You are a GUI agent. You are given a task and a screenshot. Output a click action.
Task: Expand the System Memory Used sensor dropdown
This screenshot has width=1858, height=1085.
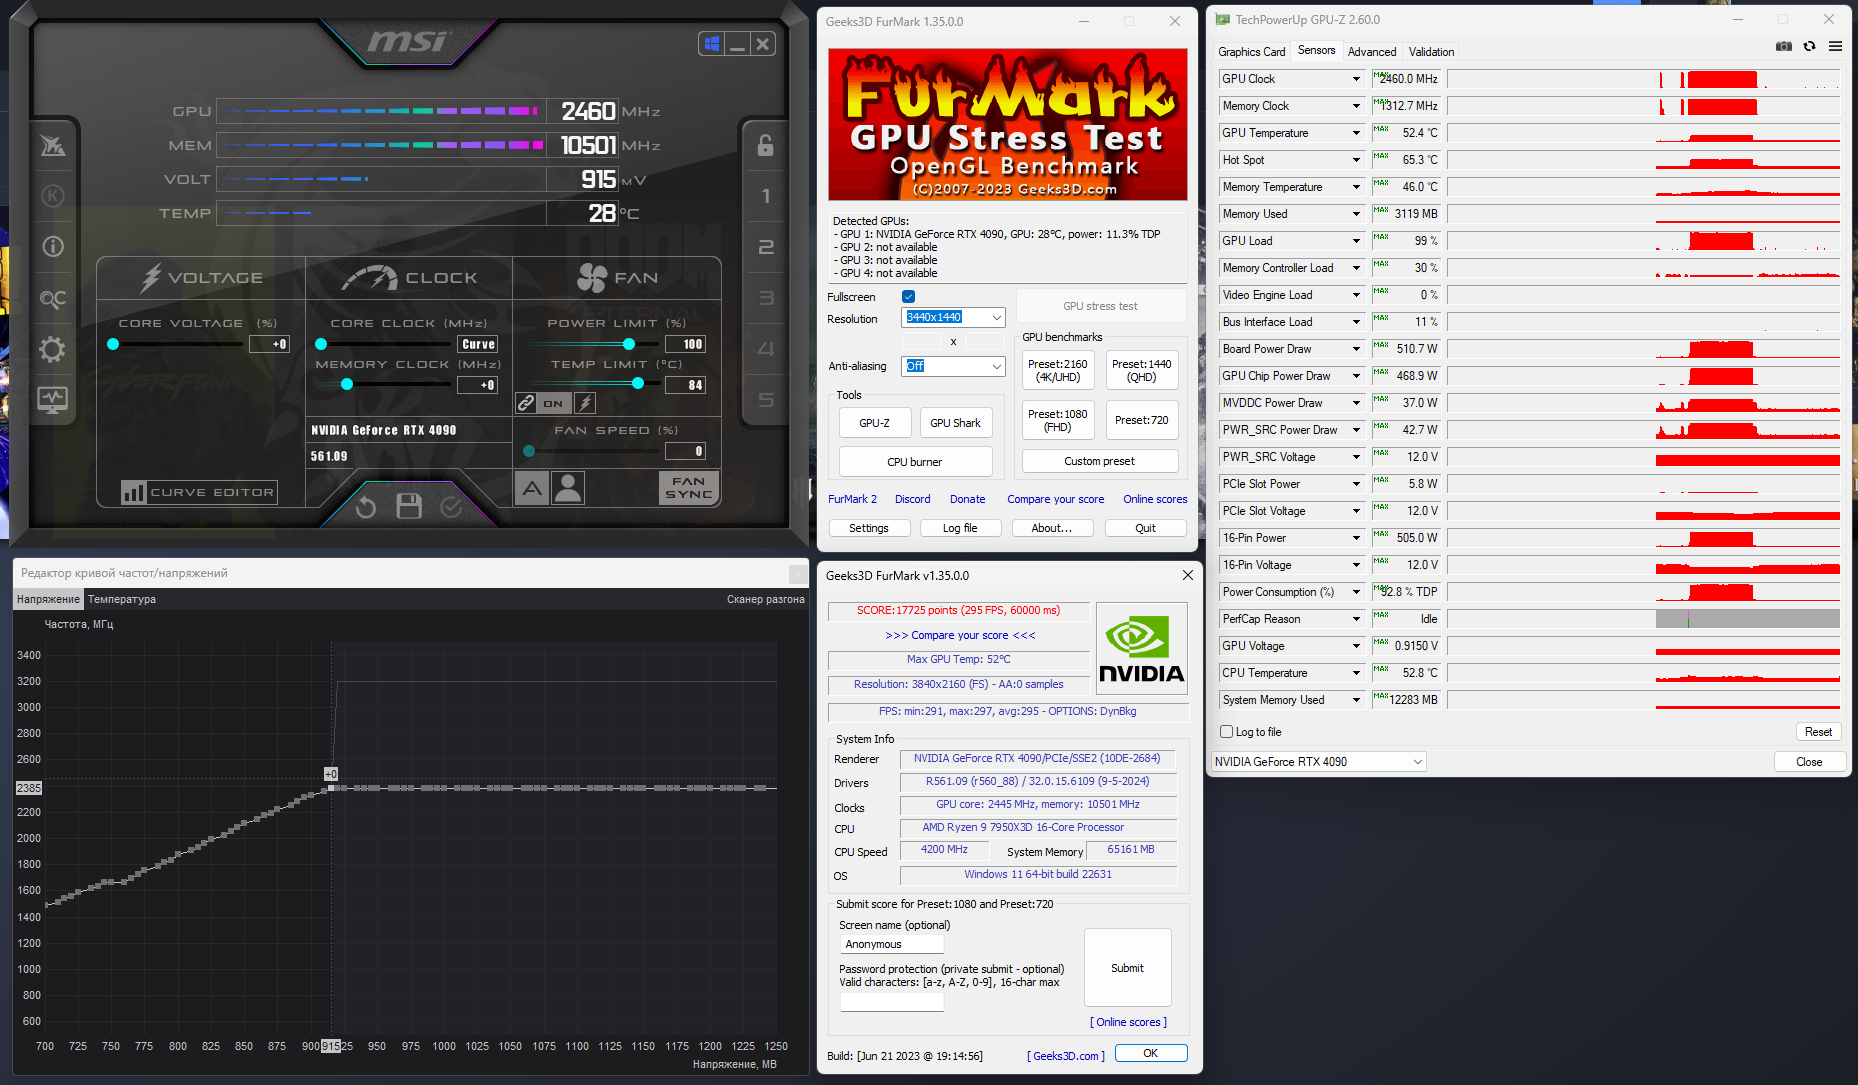1357,700
